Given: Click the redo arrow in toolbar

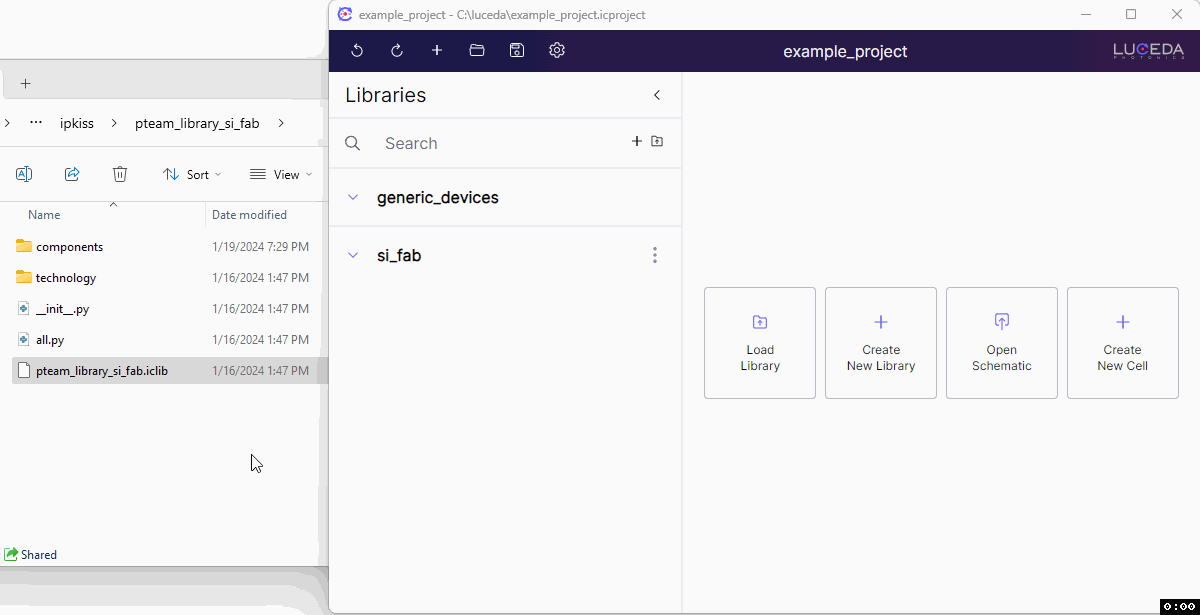Looking at the screenshot, I should (x=397, y=51).
